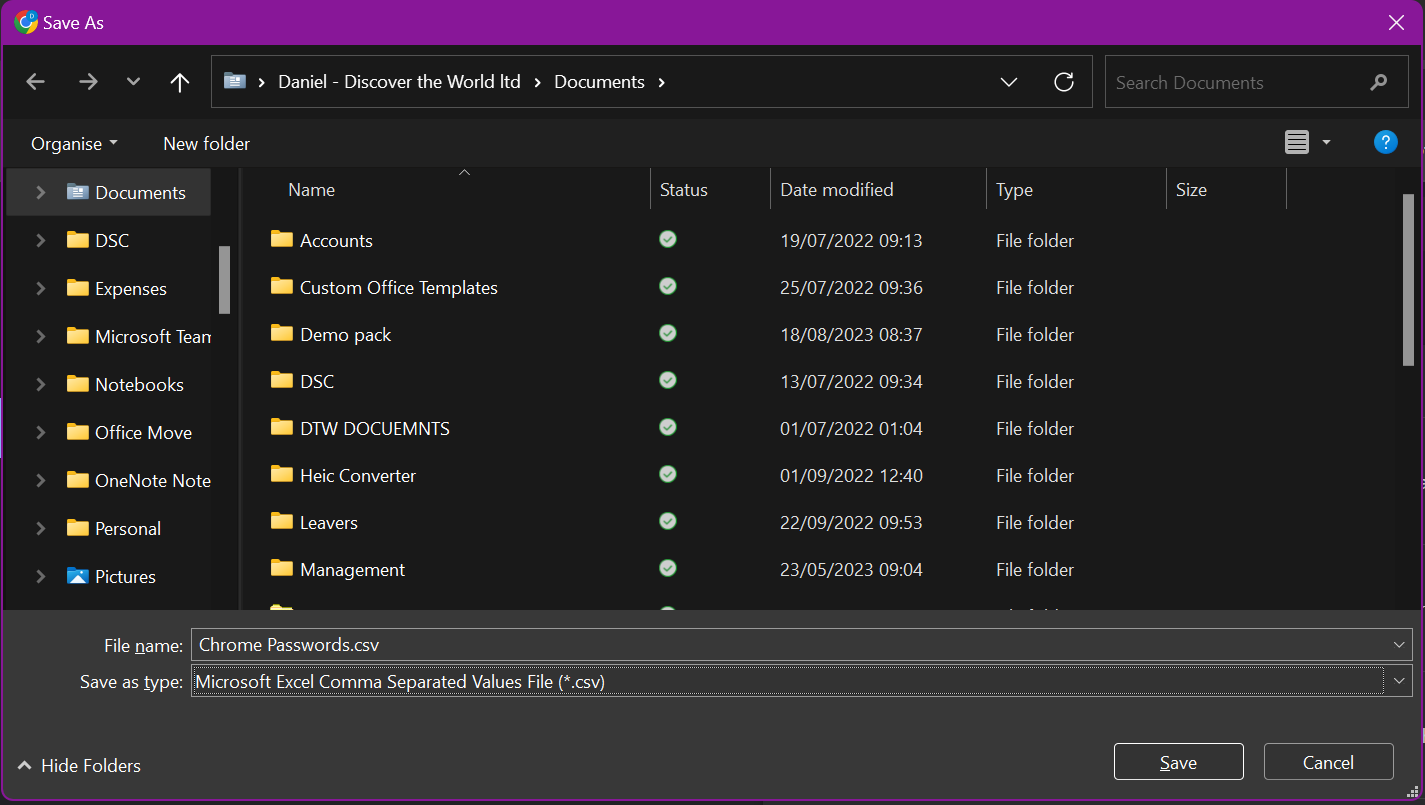
Task: Open the Save as type dropdown
Action: [1398, 682]
